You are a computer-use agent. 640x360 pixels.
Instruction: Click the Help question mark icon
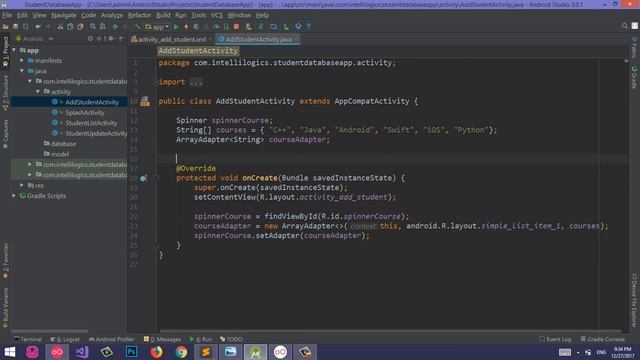pos(309,27)
